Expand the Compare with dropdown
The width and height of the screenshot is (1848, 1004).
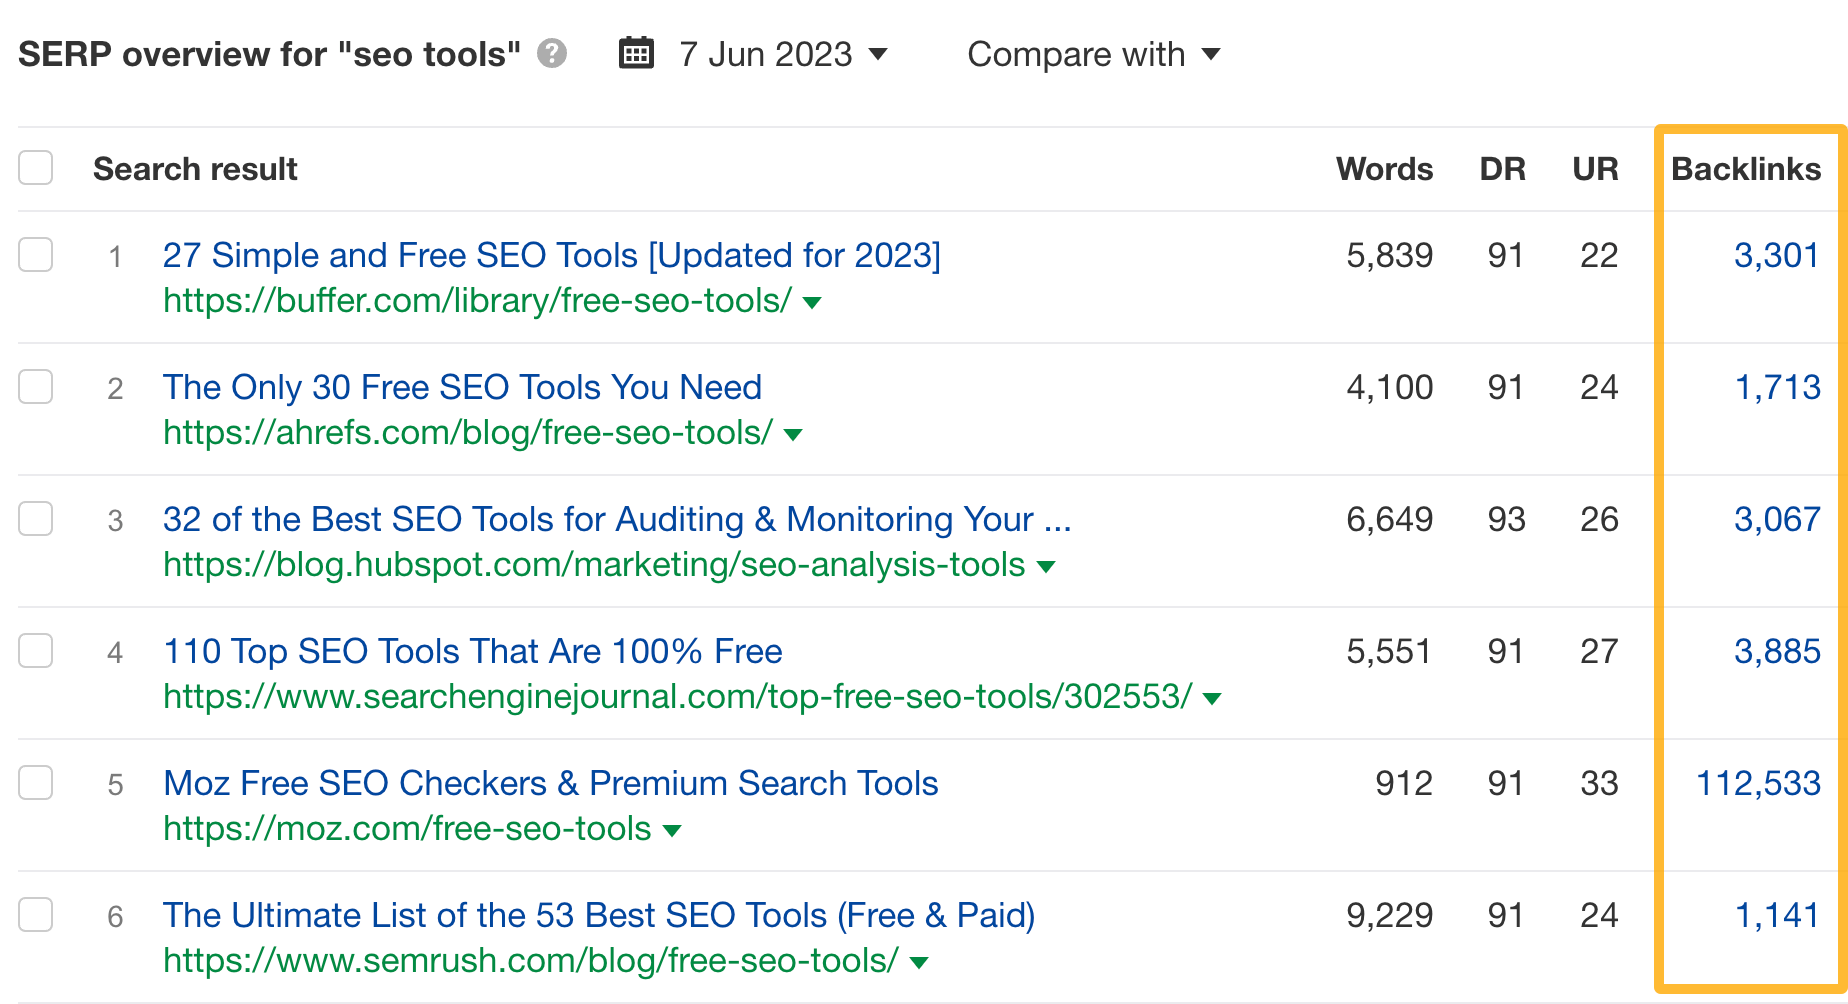click(x=1093, y=55)
